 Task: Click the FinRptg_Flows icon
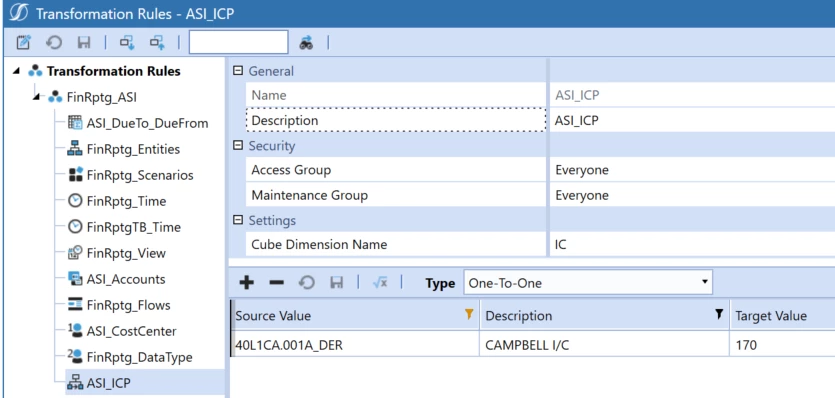point(75,305)
